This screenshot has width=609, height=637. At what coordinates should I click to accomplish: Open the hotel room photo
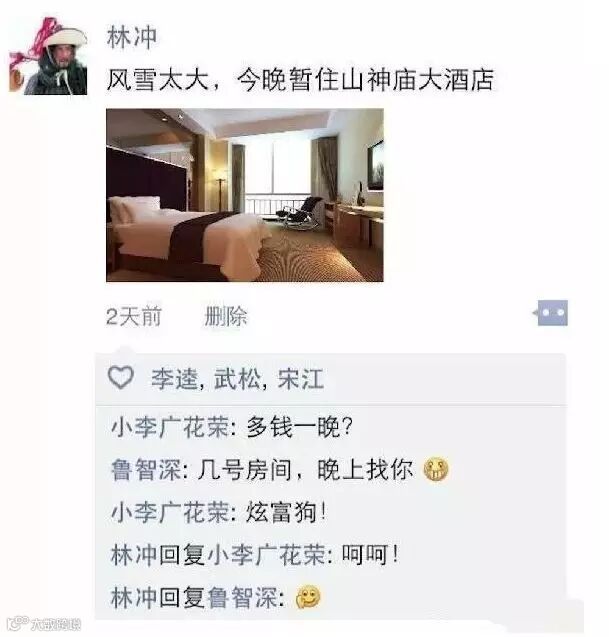point(245,195)
